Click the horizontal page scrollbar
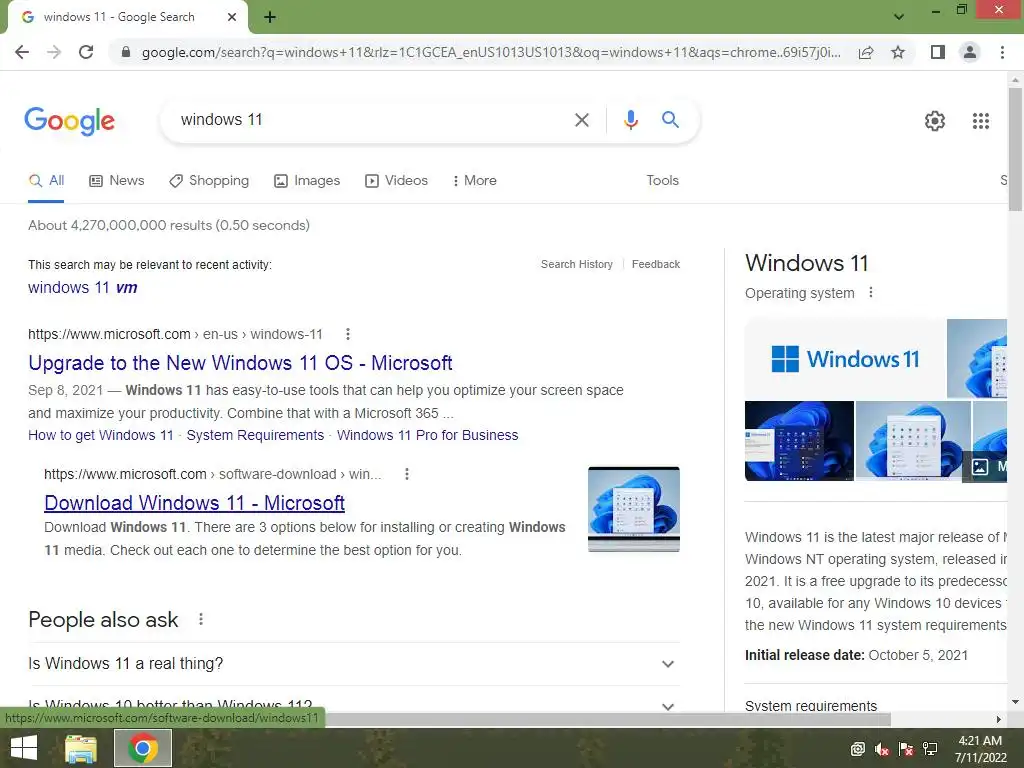1024x768 pixels. tap(607, 719)
